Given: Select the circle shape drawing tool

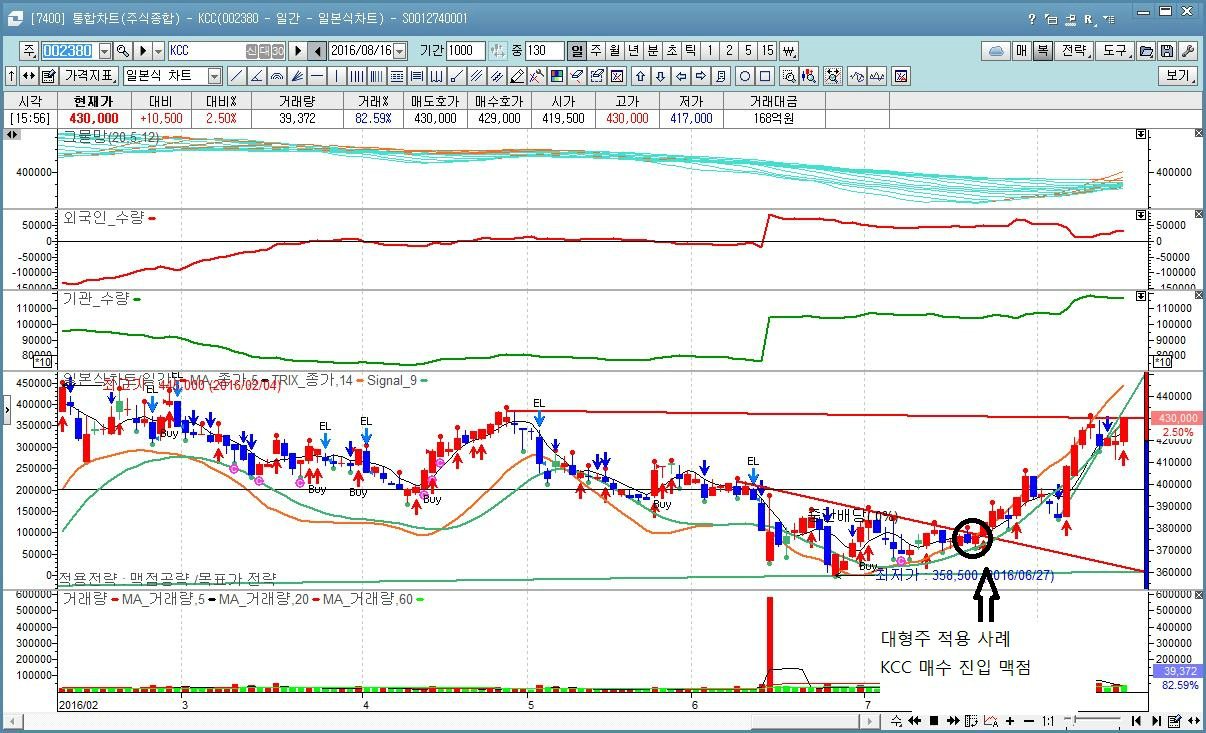Looking at the screenshot, I should click(745, 76).
